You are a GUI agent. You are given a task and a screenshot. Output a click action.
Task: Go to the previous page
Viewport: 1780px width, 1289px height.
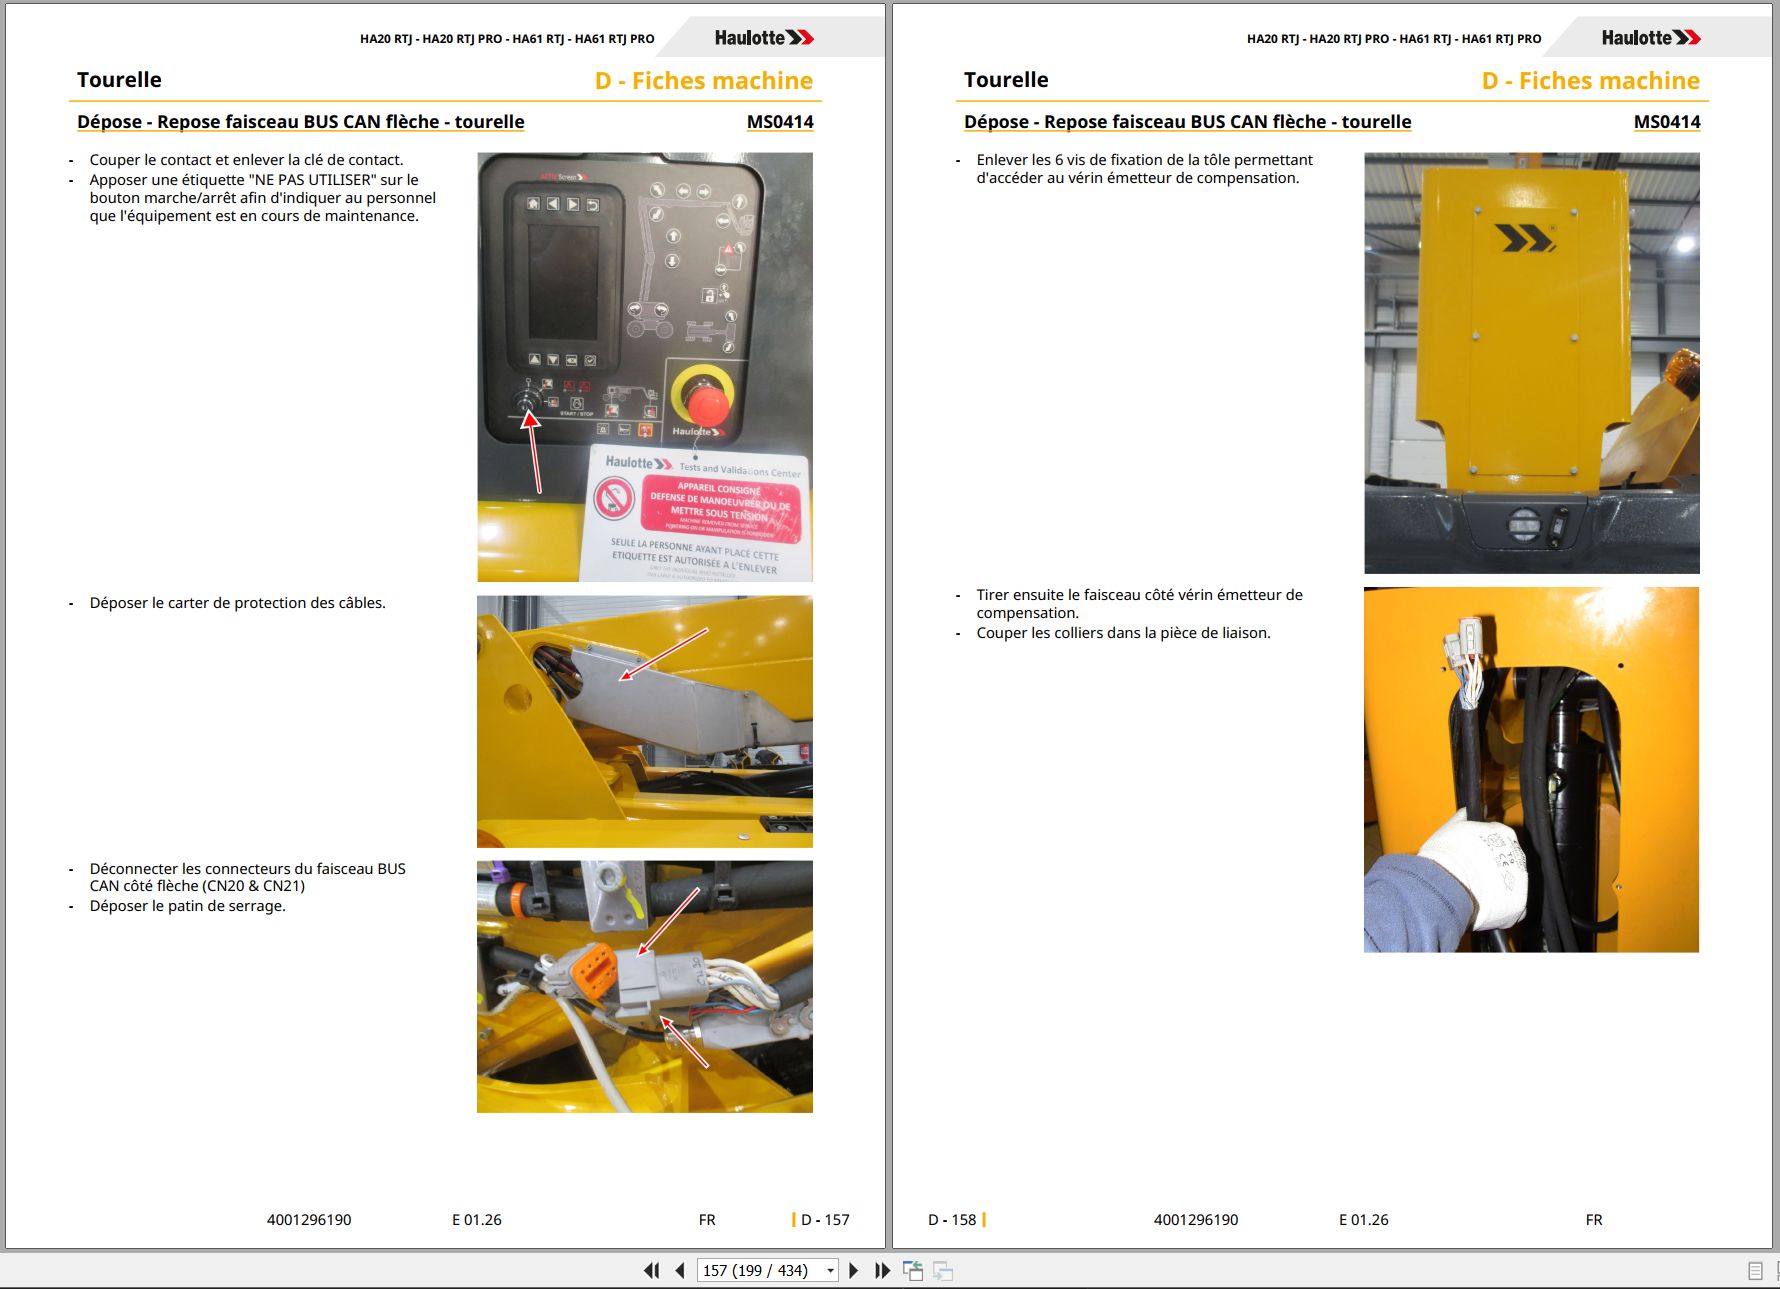point(680,1270)
